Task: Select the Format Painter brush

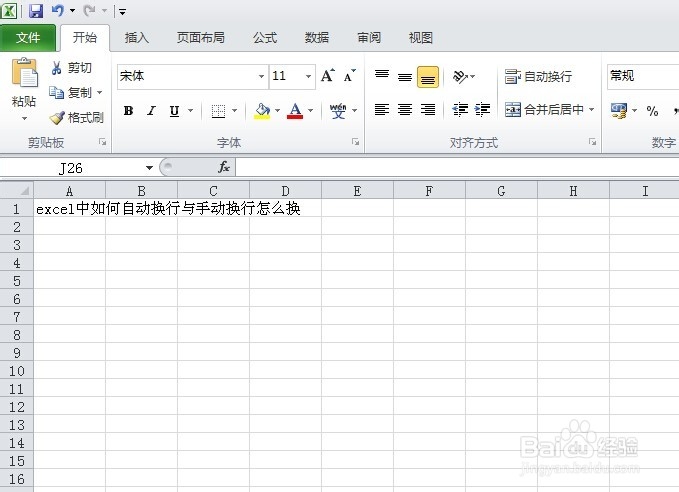Action: (x=57, y=117)
